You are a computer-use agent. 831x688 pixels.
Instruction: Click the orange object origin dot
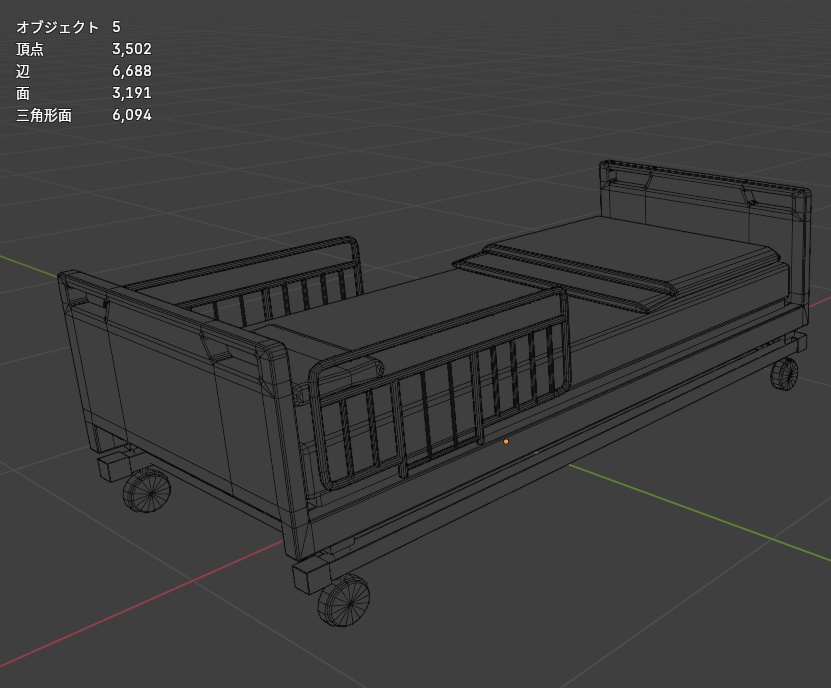tap(506, 441)
